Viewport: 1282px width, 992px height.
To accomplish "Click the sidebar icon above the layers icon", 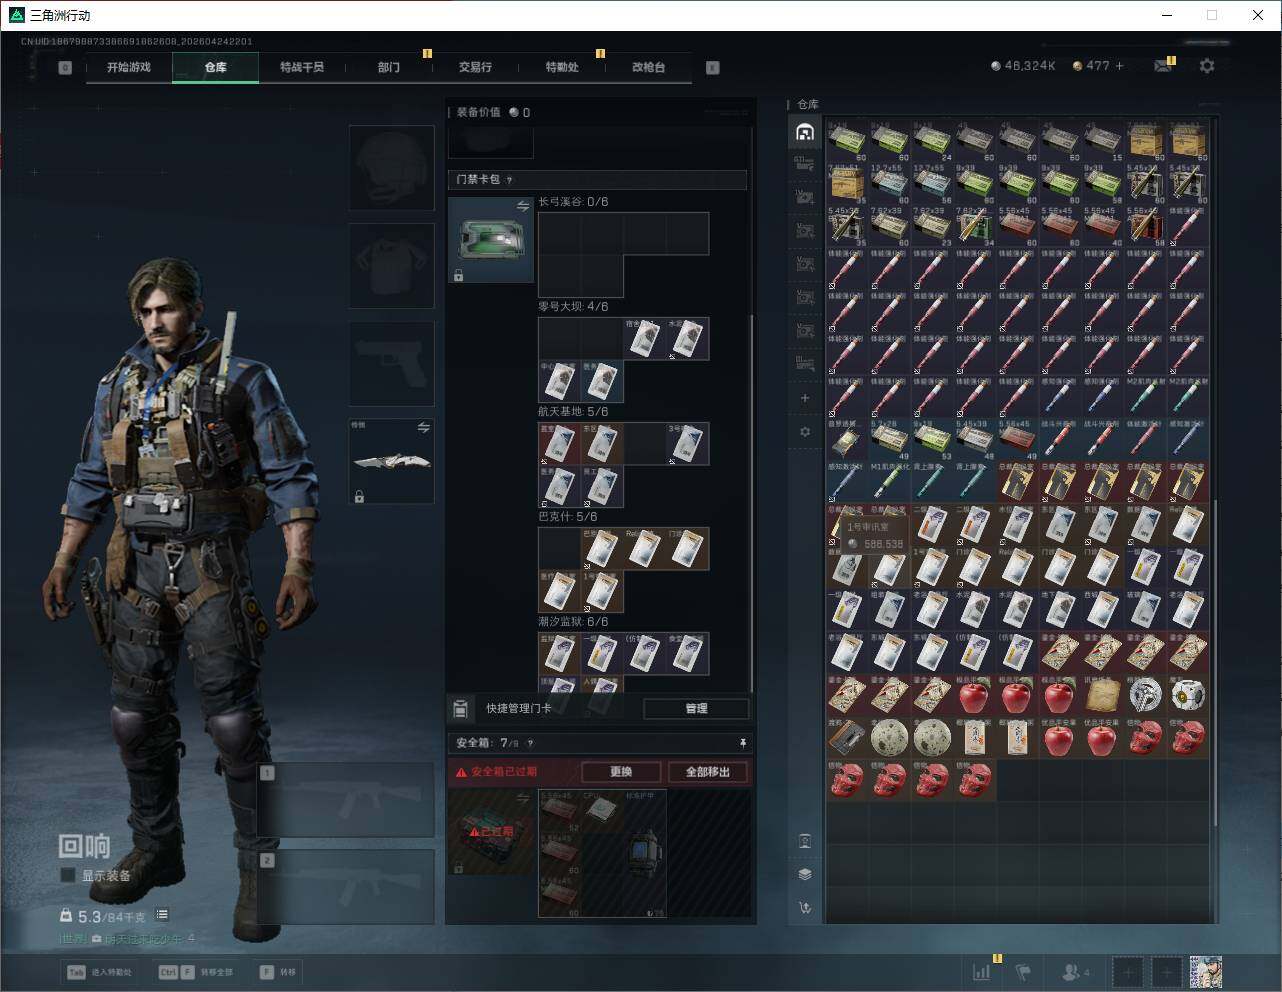I will (x=805, y=841).
